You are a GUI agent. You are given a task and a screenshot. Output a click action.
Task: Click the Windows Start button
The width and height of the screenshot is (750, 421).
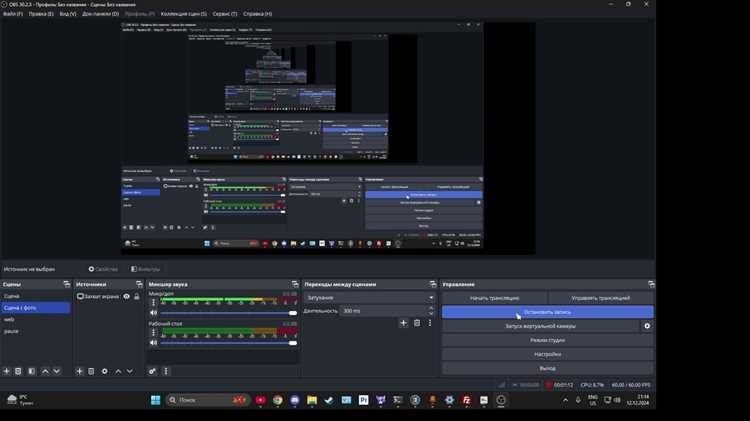[x=155, y=400]
